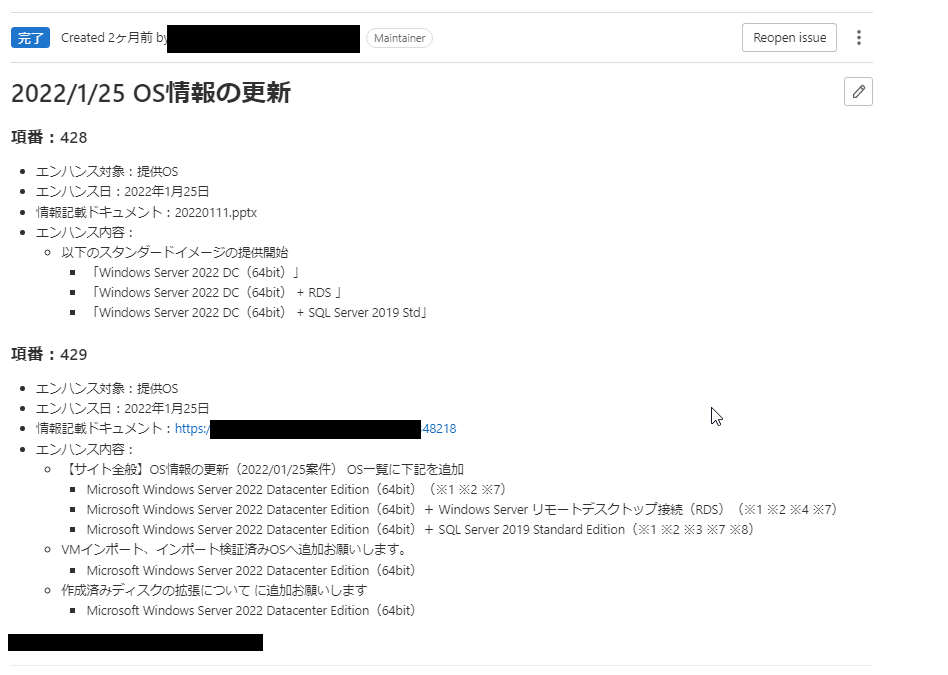This screenshot has height=675, width=948.
Task: Click エンハンス対象：提供OS under 項番 428
Action: point(107,172)
